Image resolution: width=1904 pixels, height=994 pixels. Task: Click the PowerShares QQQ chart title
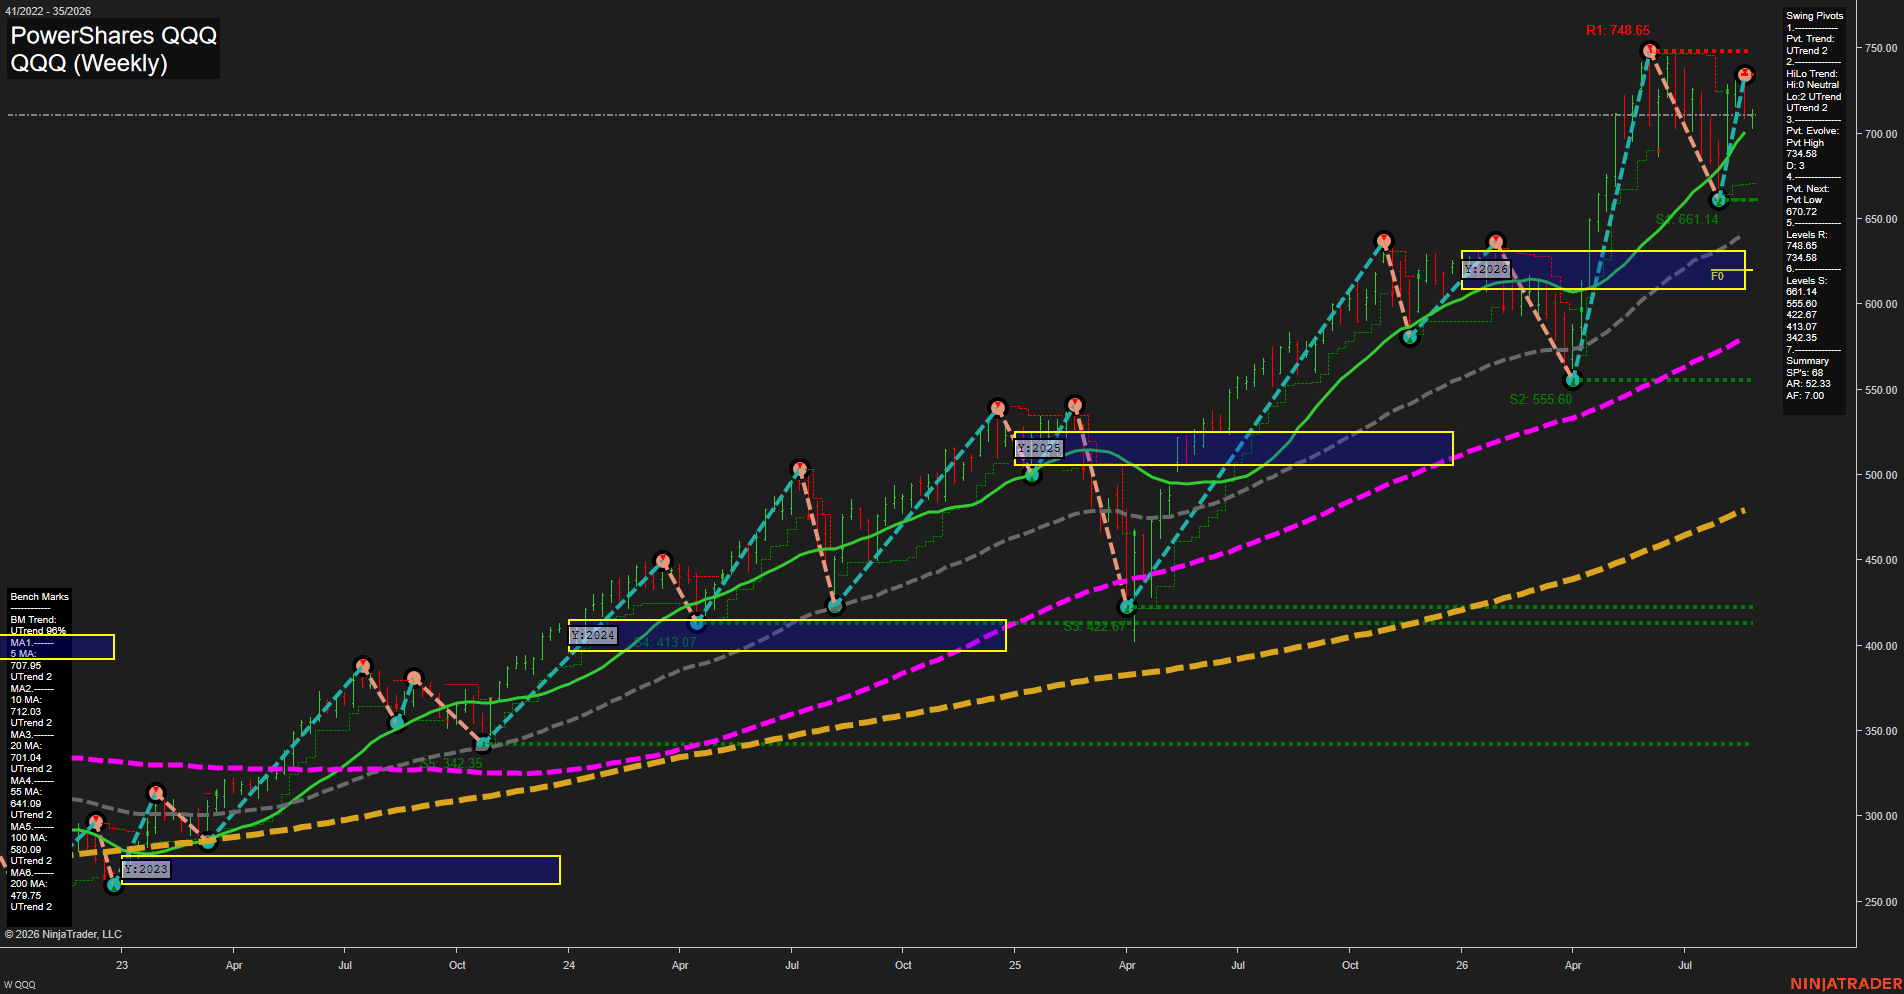(113, 35)
